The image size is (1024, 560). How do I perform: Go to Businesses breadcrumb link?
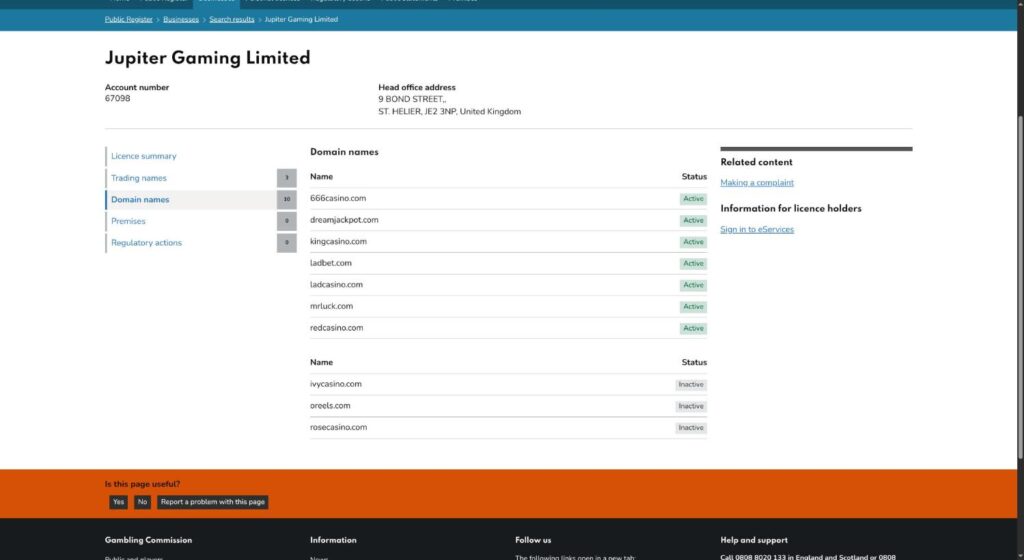181,19
